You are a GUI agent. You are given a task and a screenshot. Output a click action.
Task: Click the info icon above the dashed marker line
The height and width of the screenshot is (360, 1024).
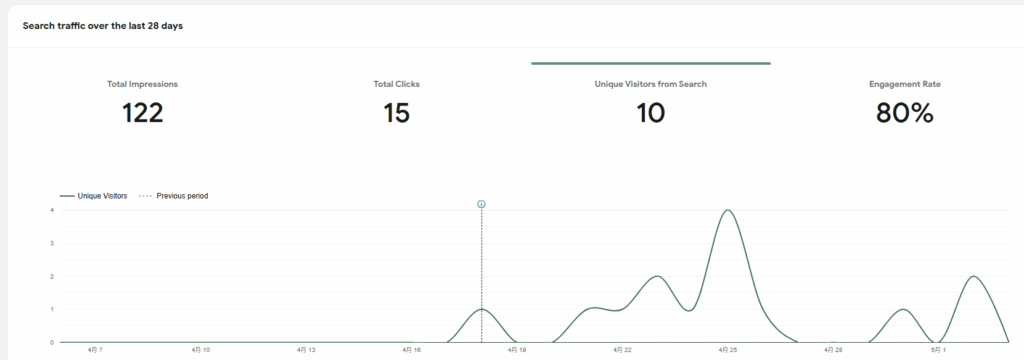coord(481,205)
